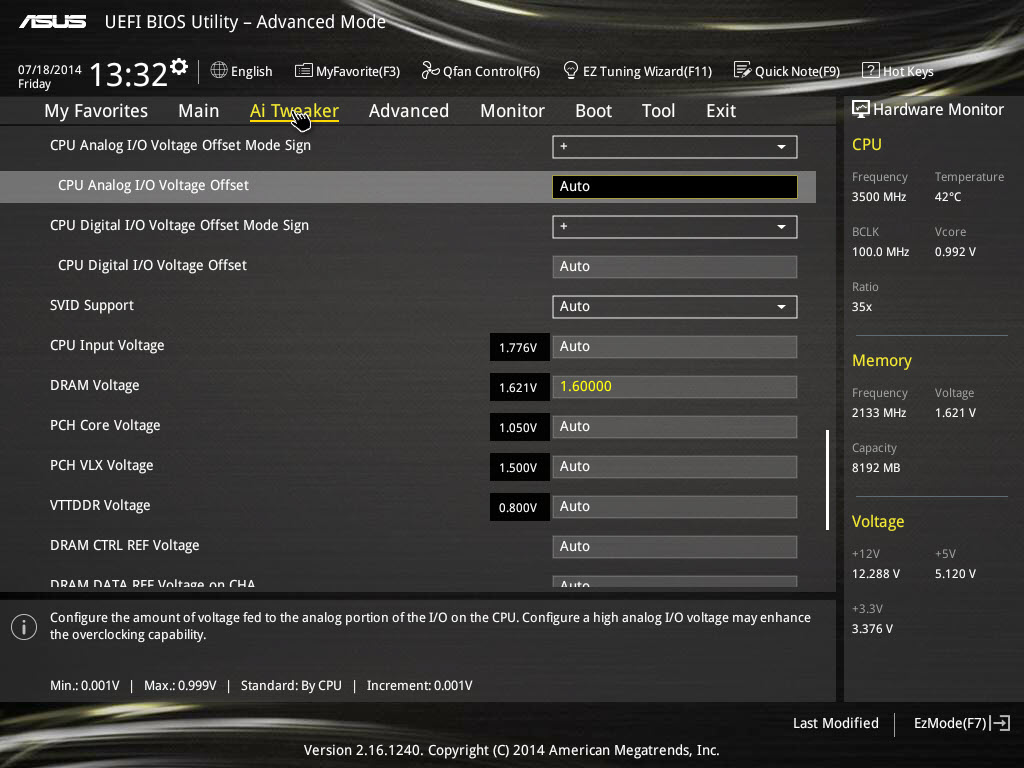Open the My Favorites tab
Viewport: 1024px width, 768px height.
pyautogui.click(x=96, y=111)
